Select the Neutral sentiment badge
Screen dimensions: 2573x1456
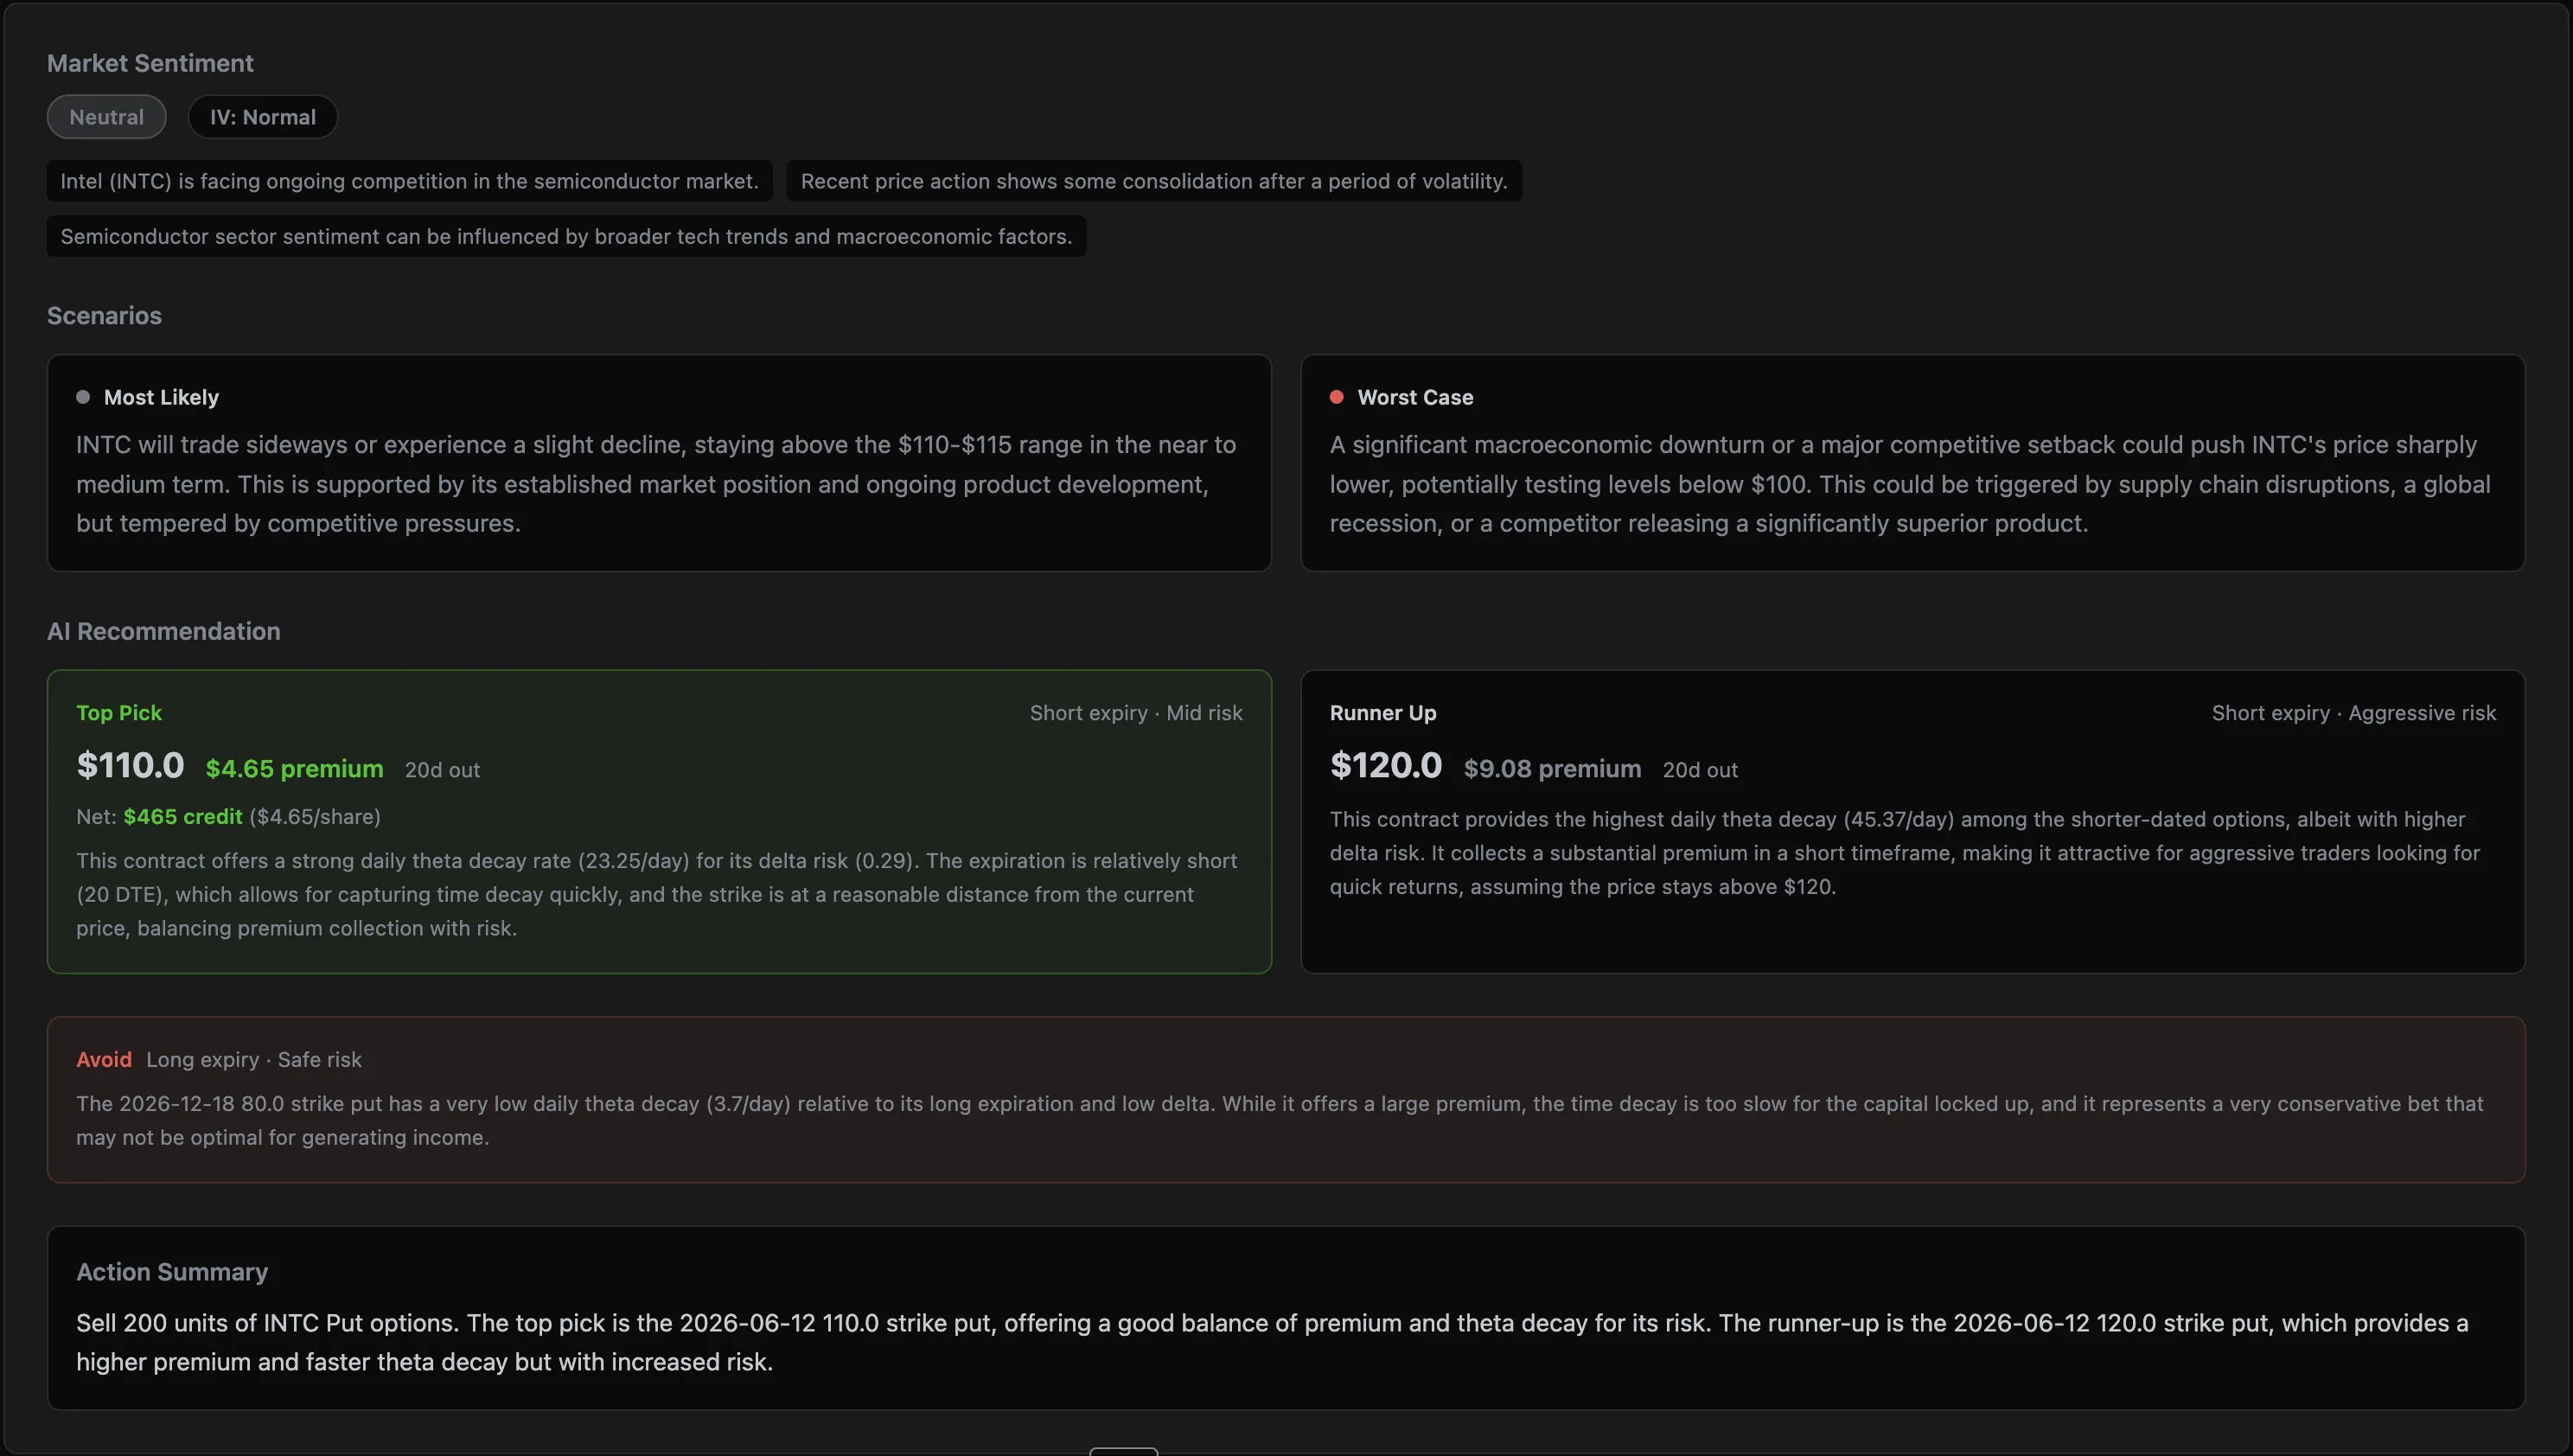pyautogui.click(x=107, y=117)
